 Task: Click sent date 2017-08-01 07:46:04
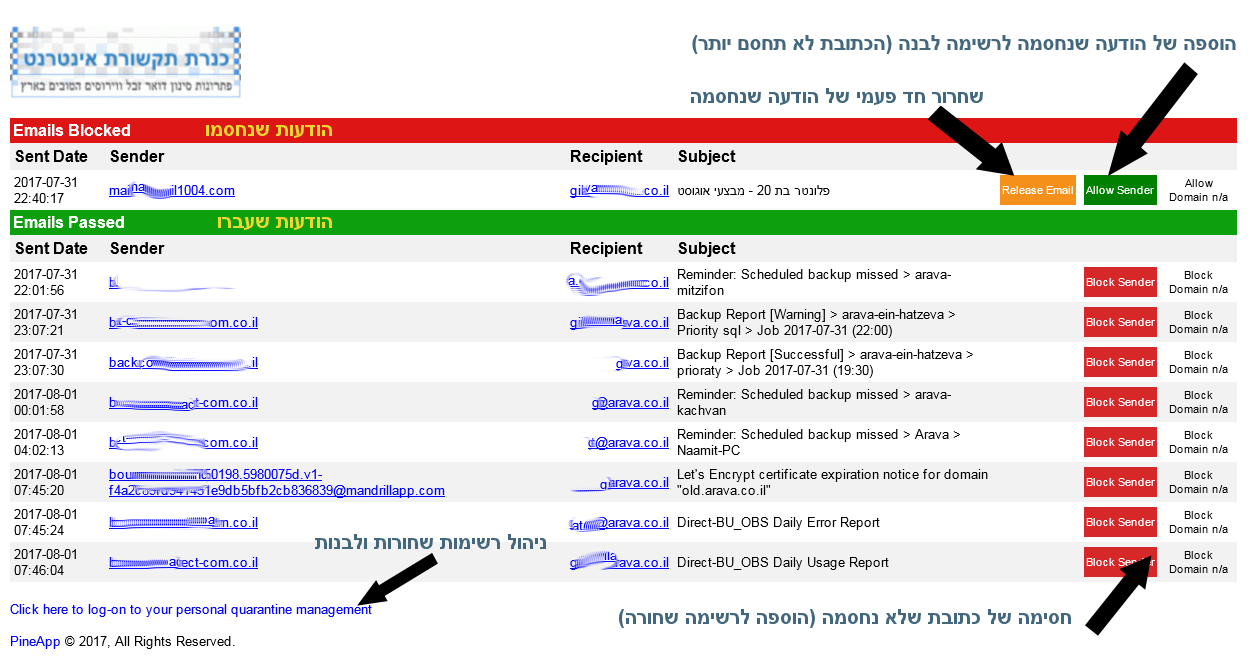click(x=46, y=562)
